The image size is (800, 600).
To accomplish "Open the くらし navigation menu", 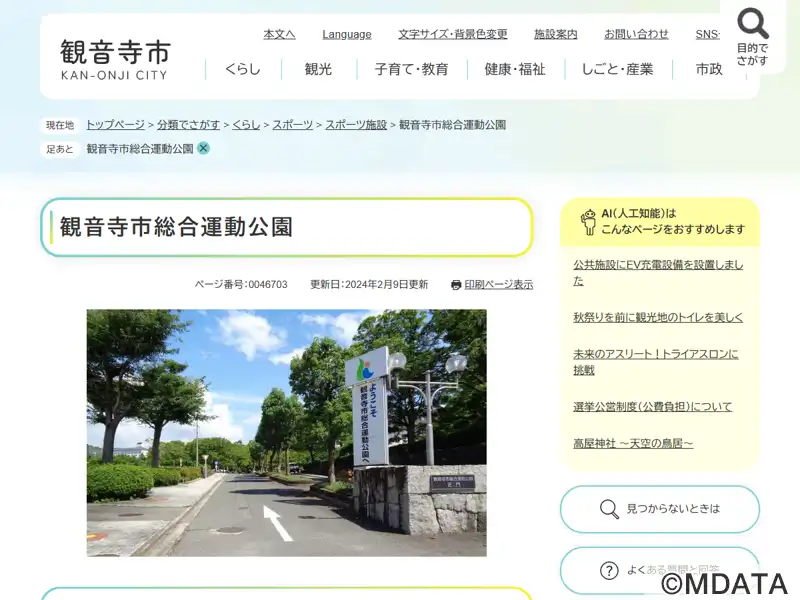I will coord(242,69).
